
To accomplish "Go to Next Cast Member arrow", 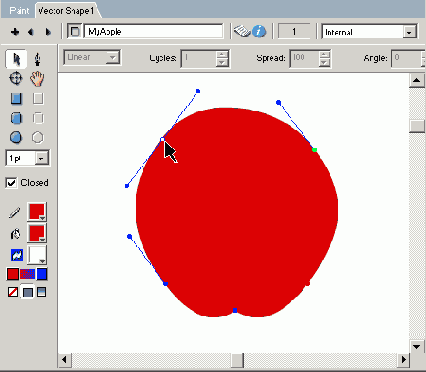I will point(48,32).
